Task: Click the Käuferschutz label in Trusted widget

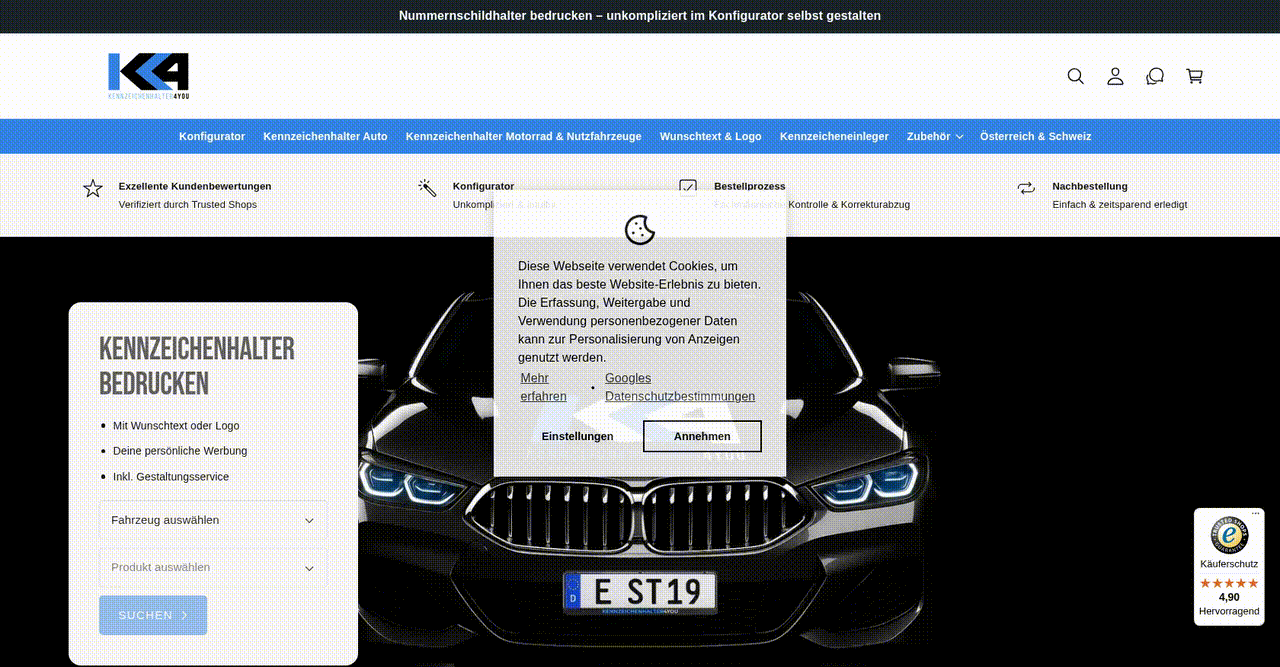Action: click(x=1229, y=564)
